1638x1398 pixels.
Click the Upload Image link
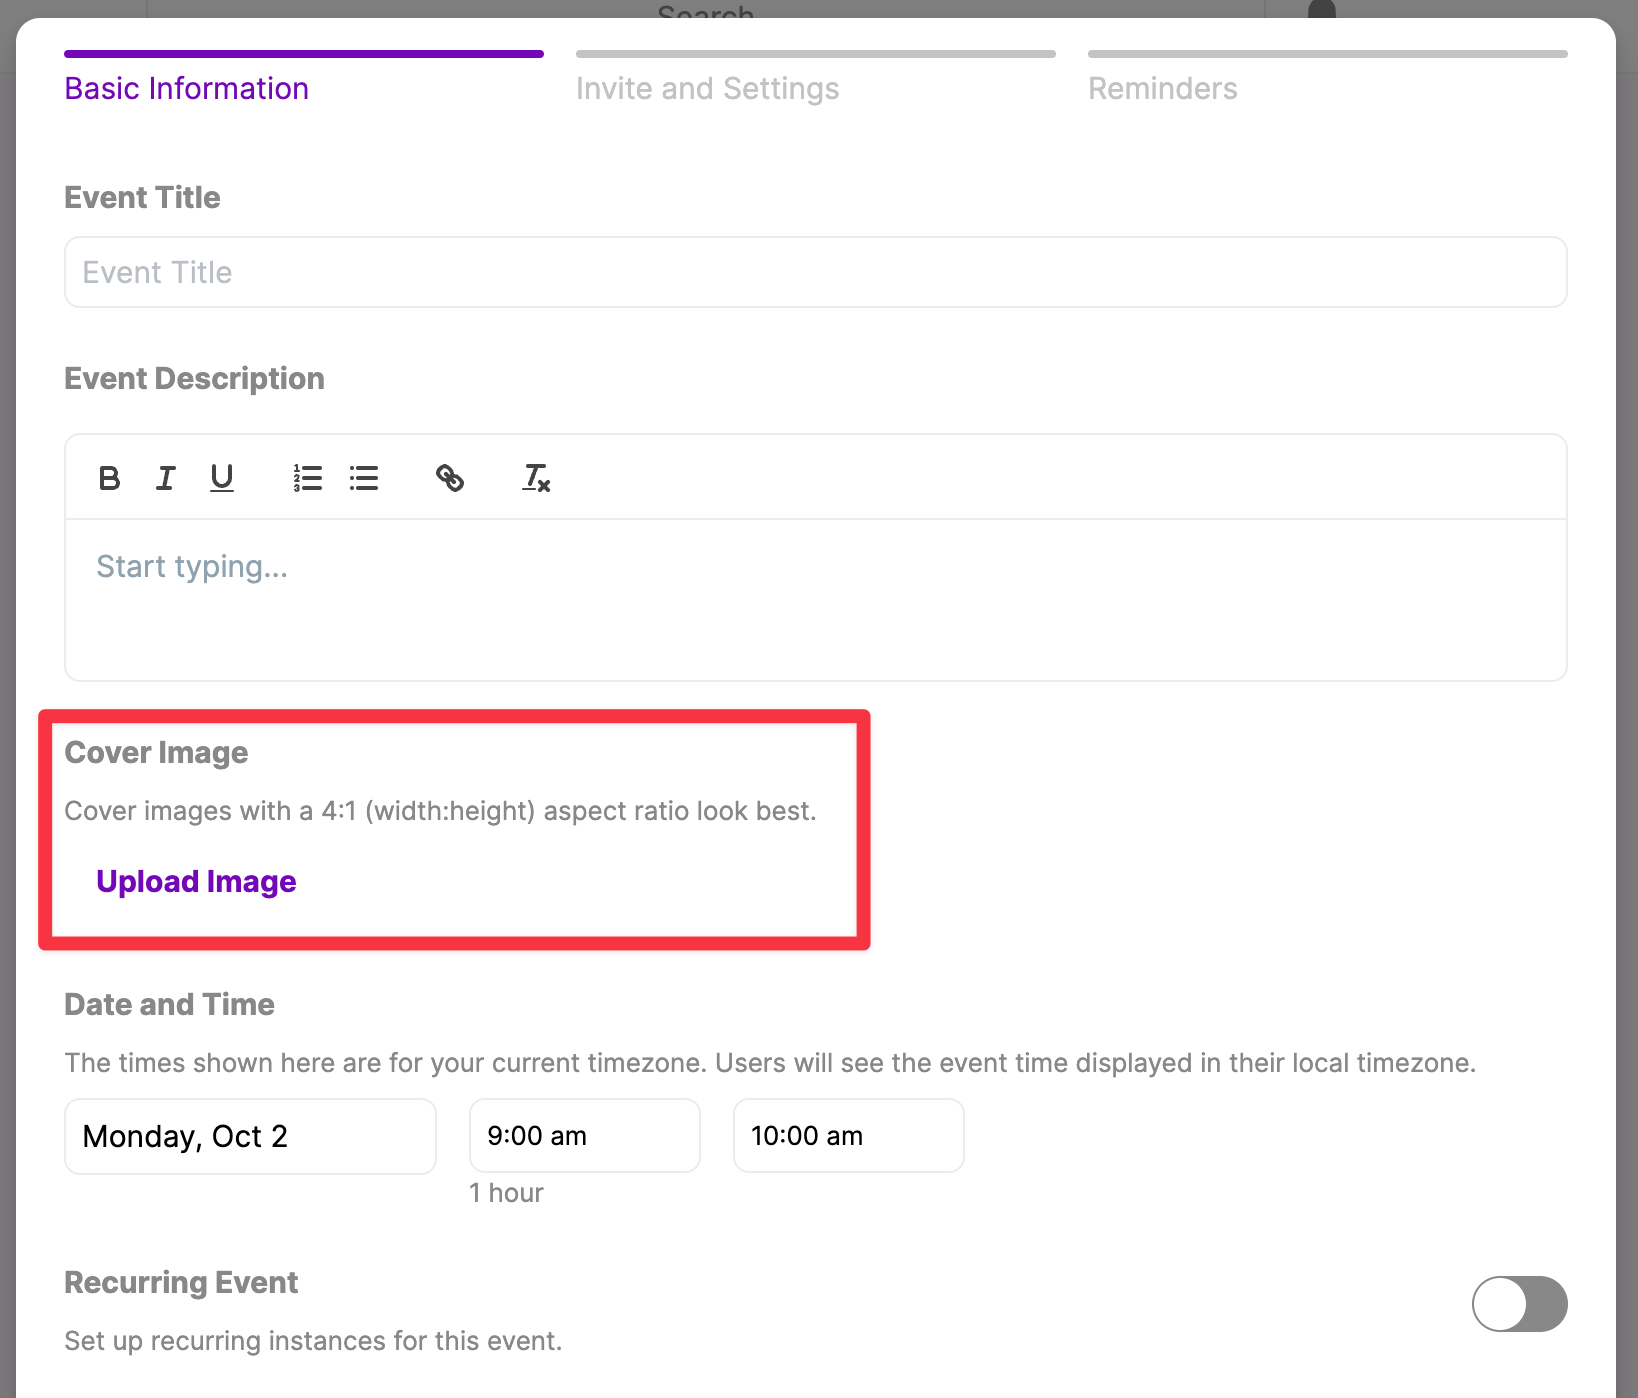tap(196, 881)
